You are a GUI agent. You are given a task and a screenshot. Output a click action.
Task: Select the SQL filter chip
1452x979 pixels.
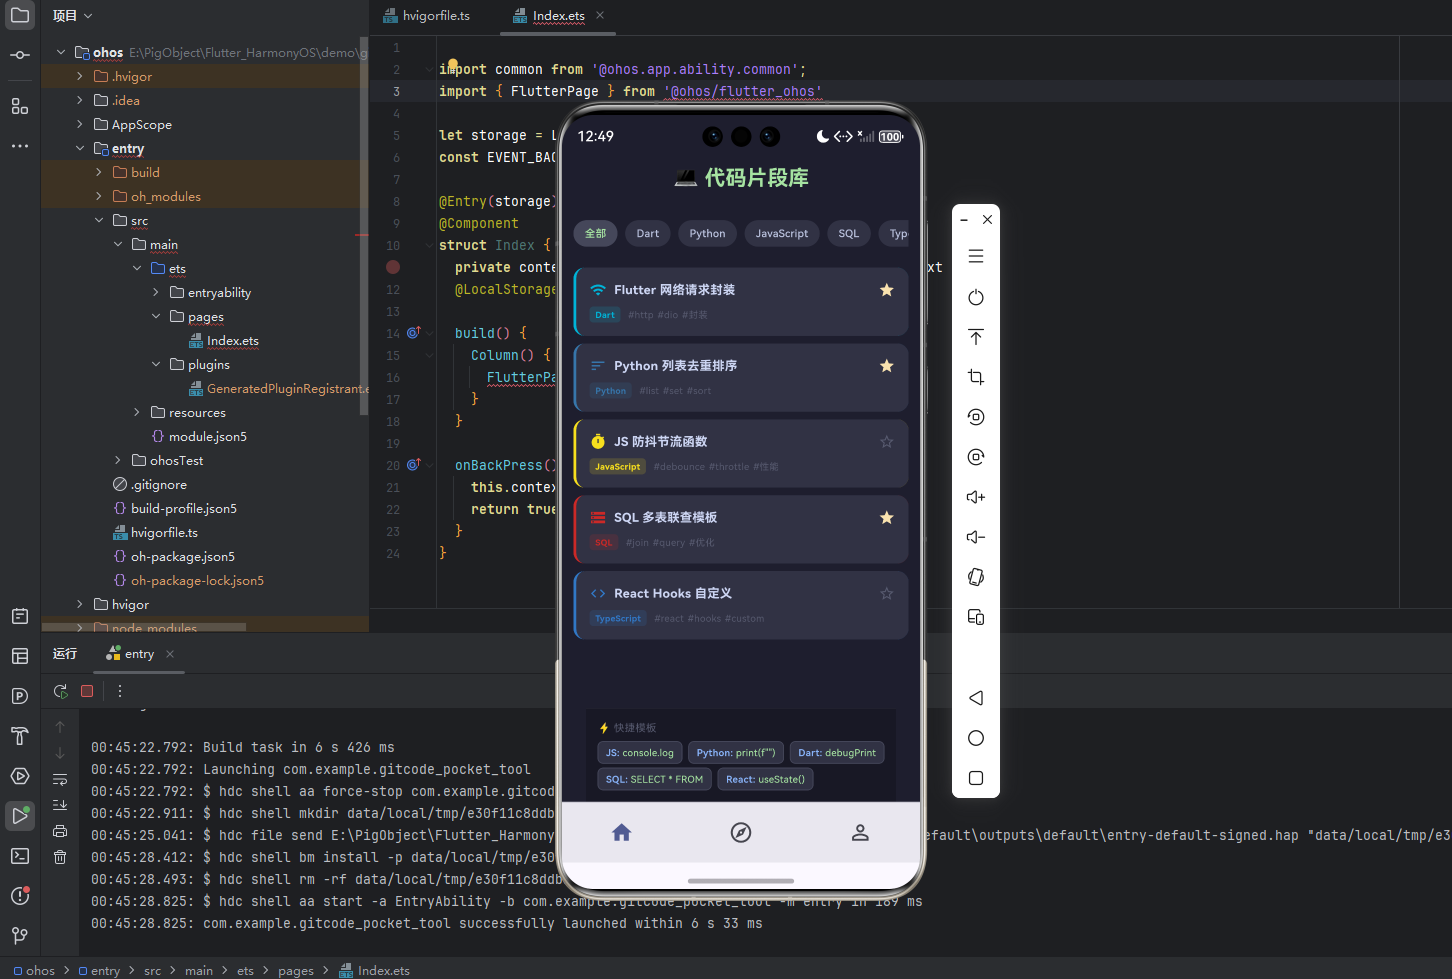pyautogui.click(x=849, y=233)
